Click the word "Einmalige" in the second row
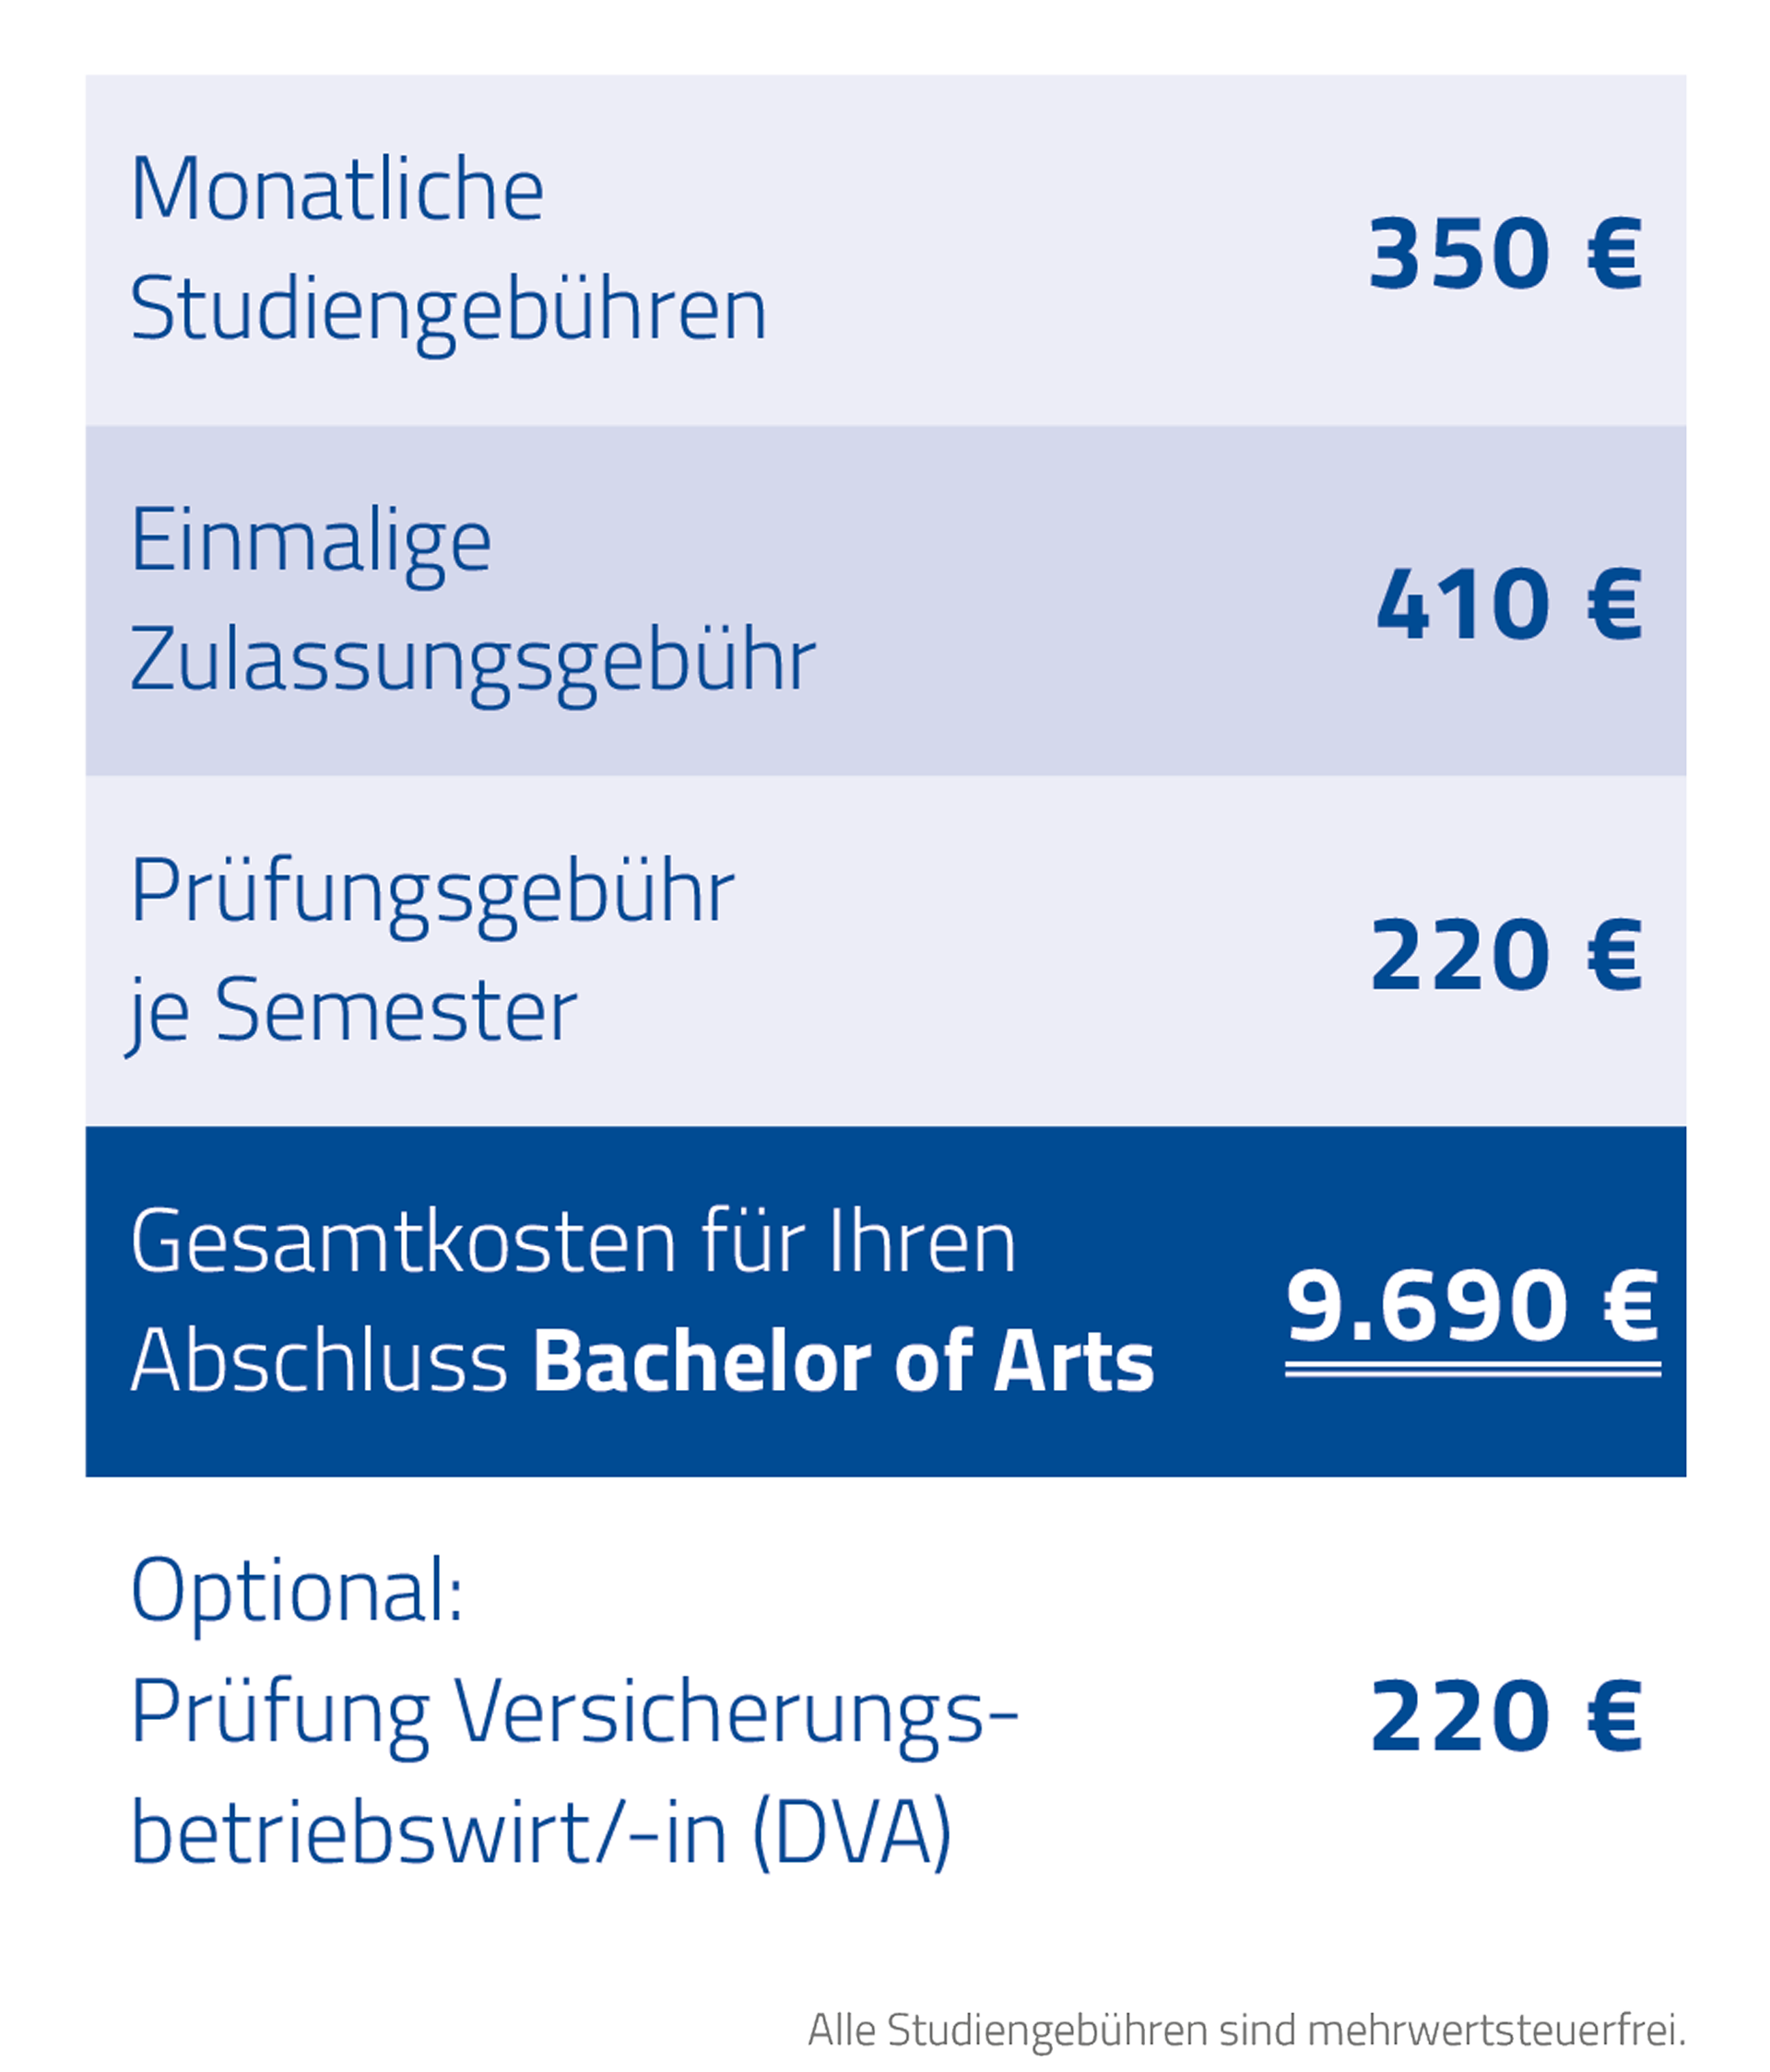This screenshot has width=1770, height=2072. coord(311,542)
